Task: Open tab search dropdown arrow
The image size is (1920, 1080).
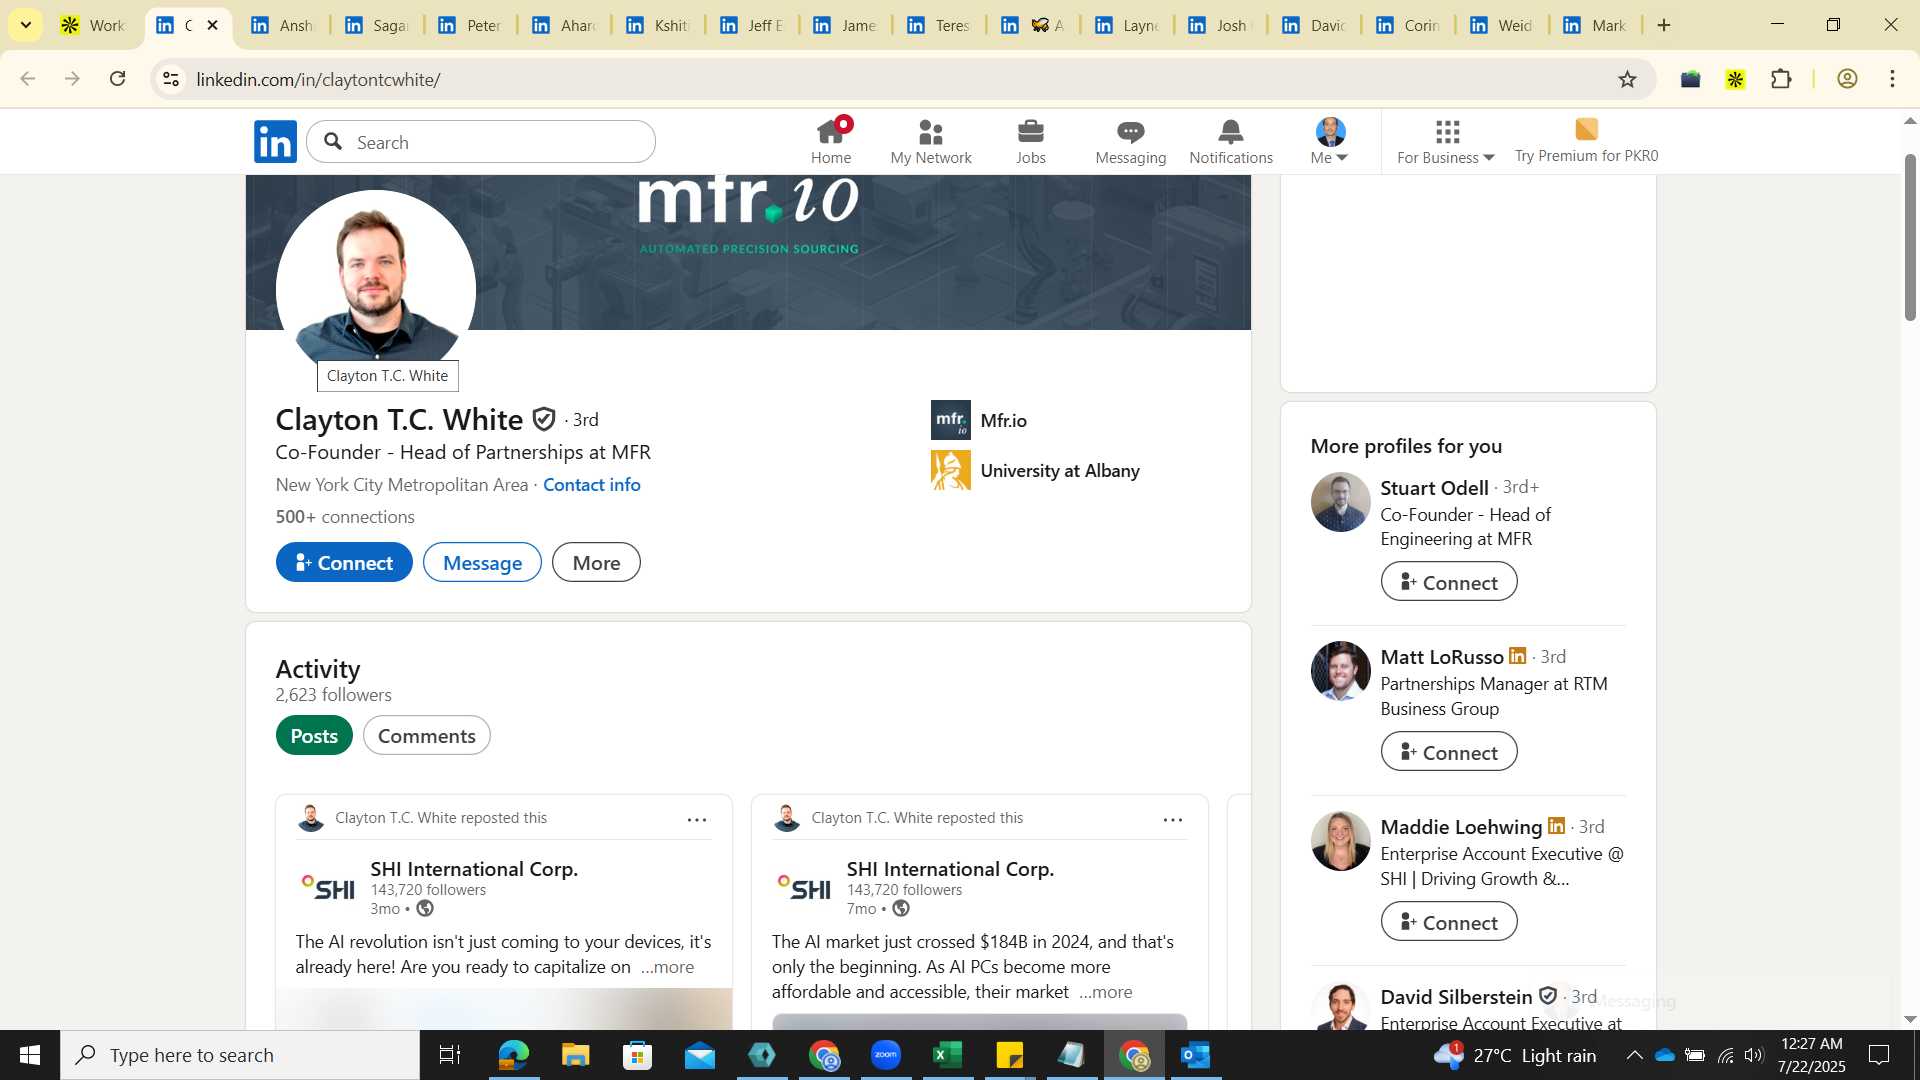Action: pyautogui.click(x=26, y=25)
